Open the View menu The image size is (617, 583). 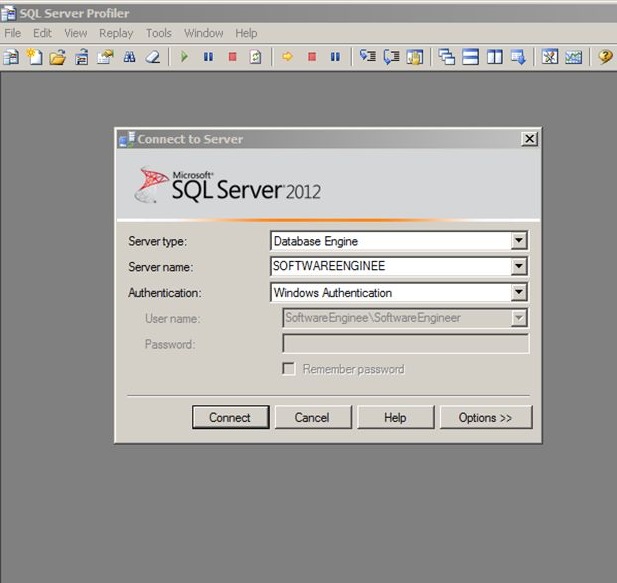tap(76, 33)
